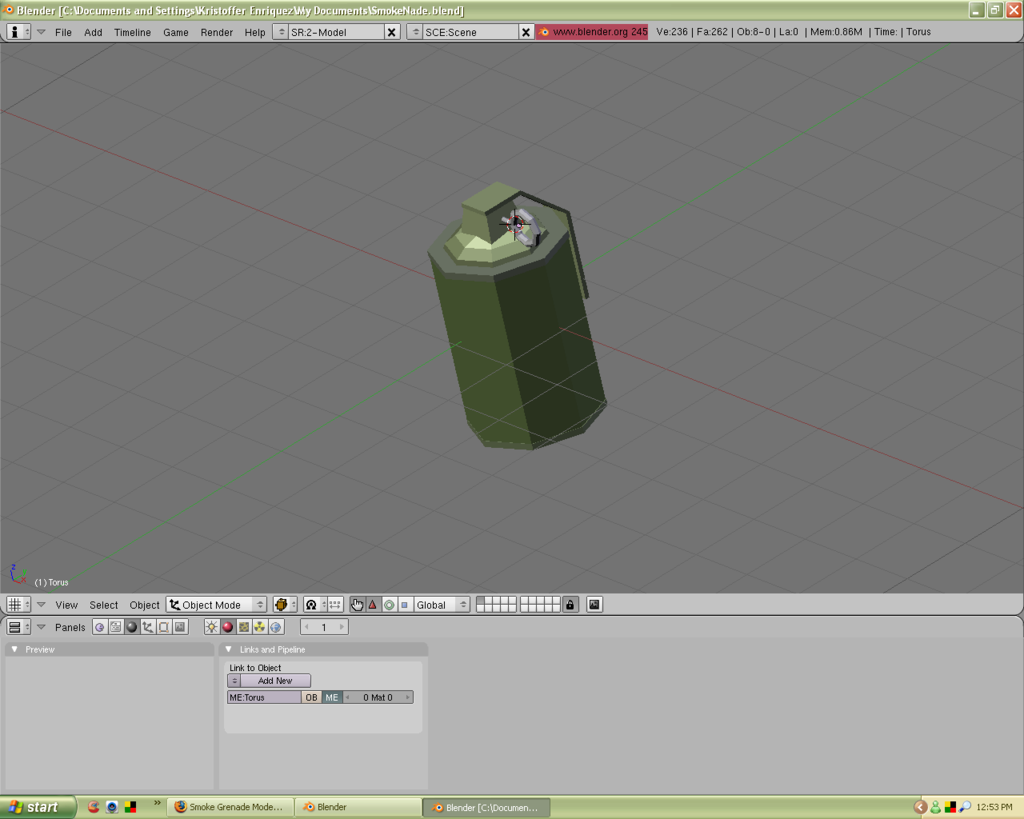The height and width of the screenshot is (819, 1024).
Task: Toggle the ME link button
Action: click(332, 697)
